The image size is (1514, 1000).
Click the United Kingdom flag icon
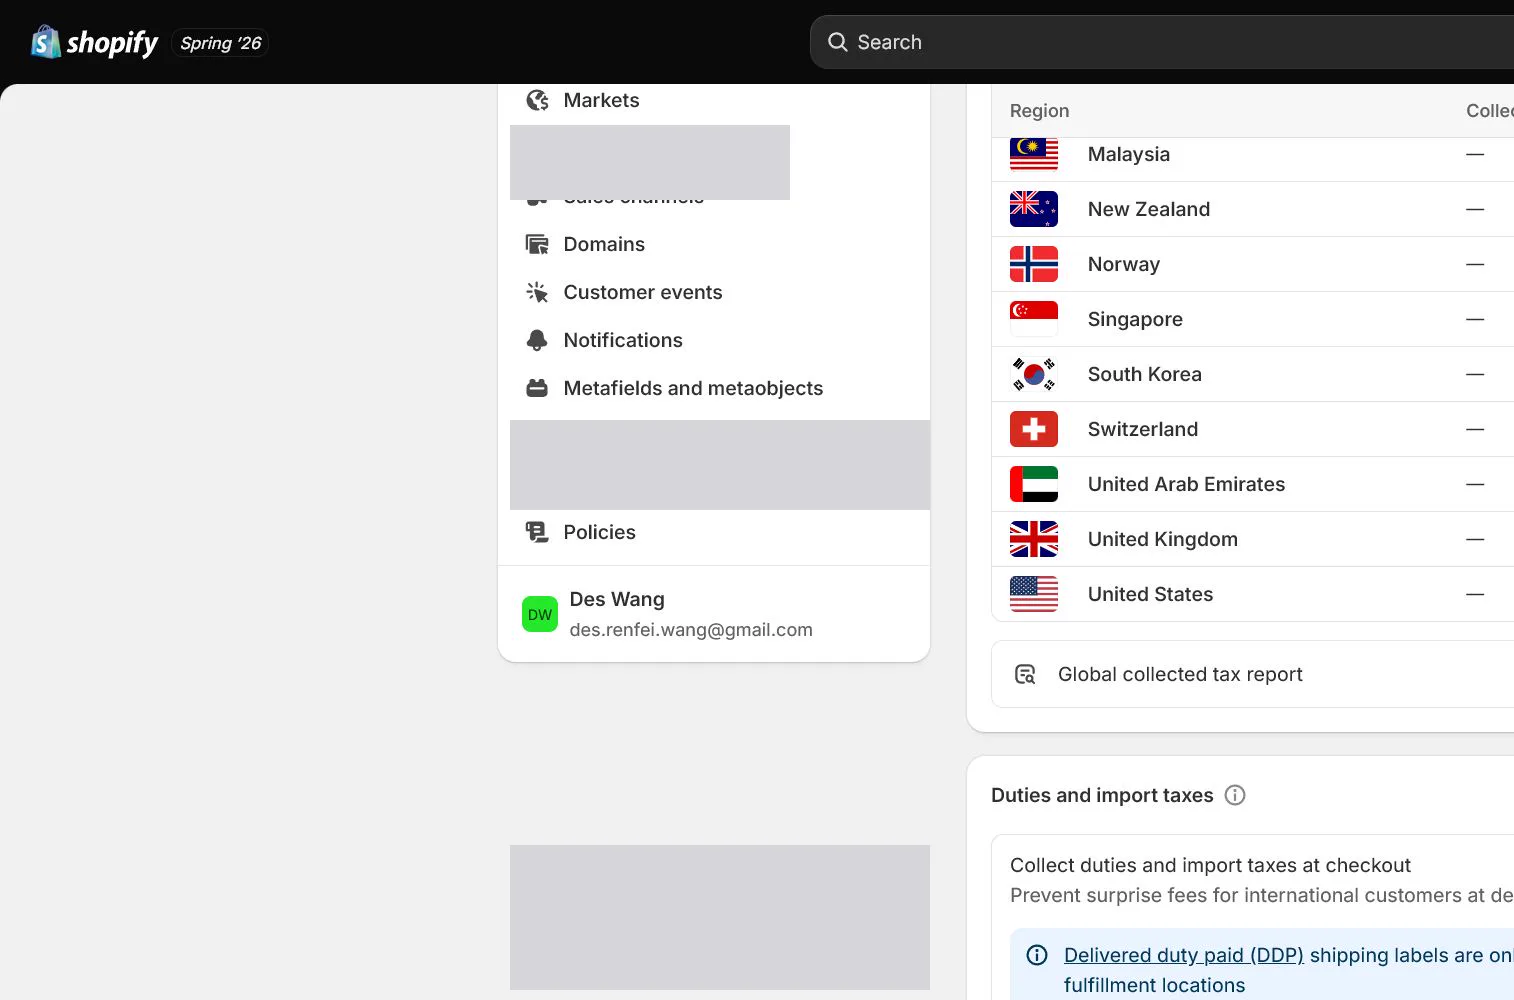(1034, 539)
